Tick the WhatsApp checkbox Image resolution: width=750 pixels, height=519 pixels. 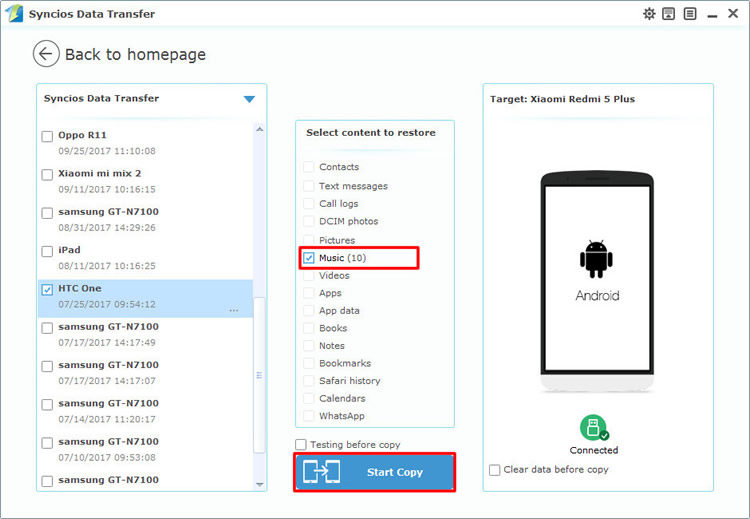[309, 416]
